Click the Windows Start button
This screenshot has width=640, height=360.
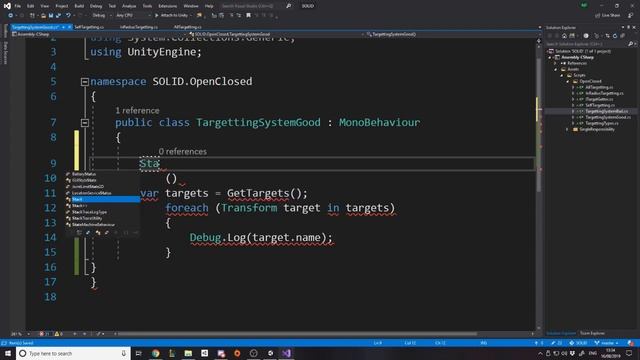click(8, 353)
